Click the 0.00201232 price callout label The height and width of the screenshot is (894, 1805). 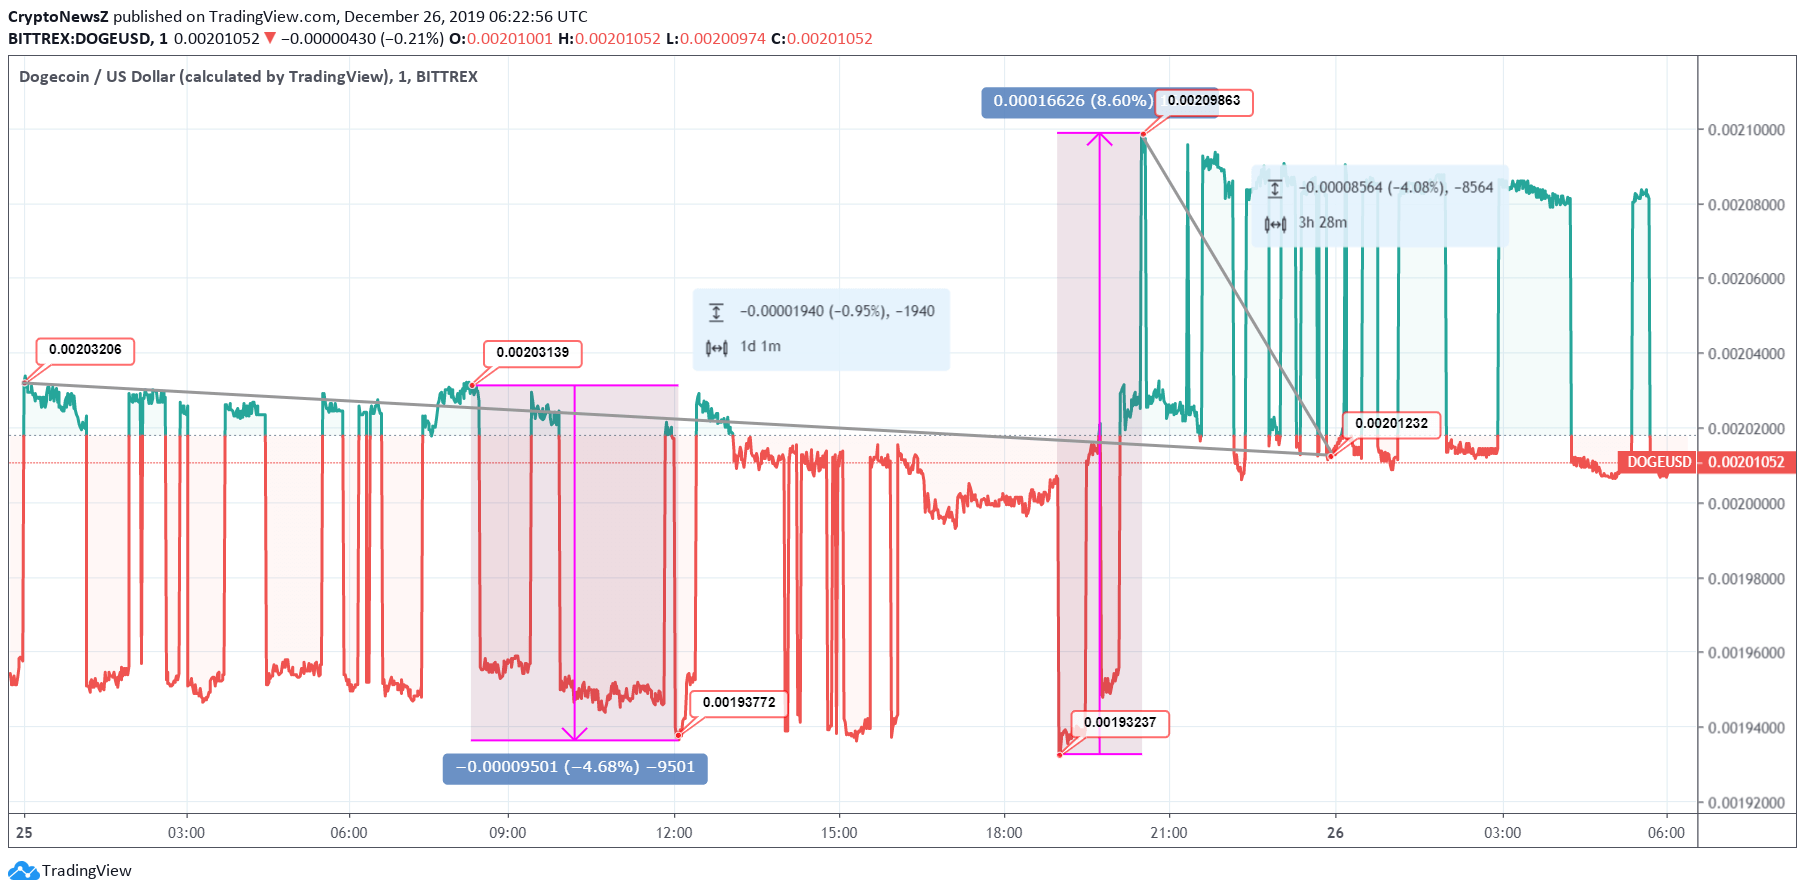tap(1392, 424)
